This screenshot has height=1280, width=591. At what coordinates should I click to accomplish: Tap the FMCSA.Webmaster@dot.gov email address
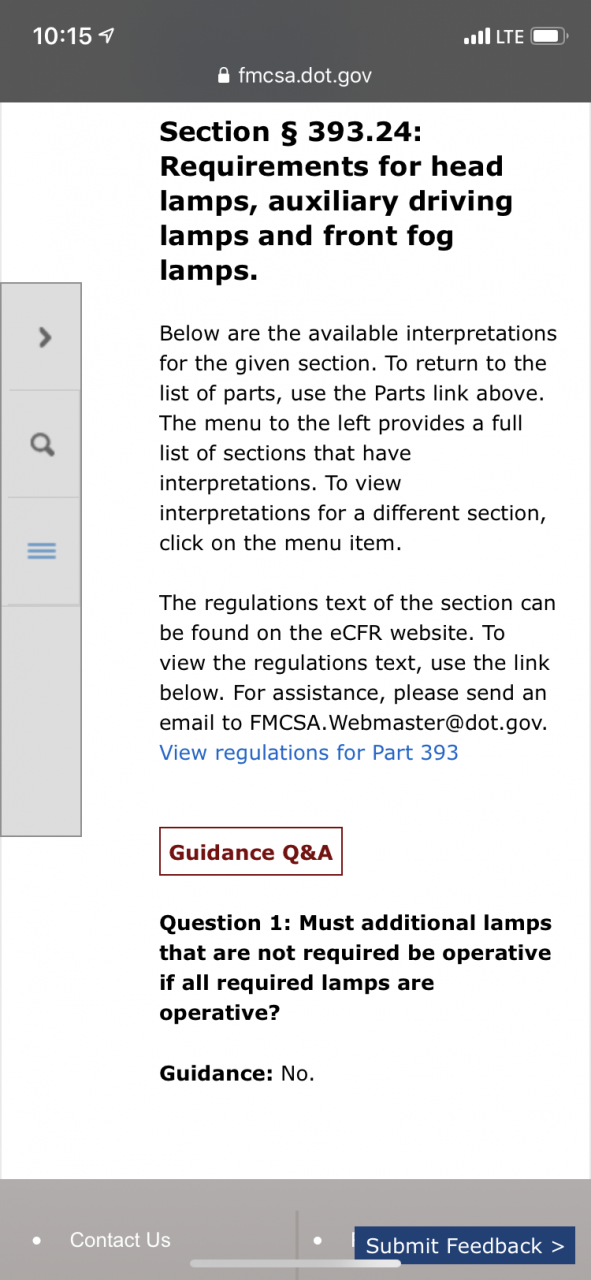click(x=398, y=723)
